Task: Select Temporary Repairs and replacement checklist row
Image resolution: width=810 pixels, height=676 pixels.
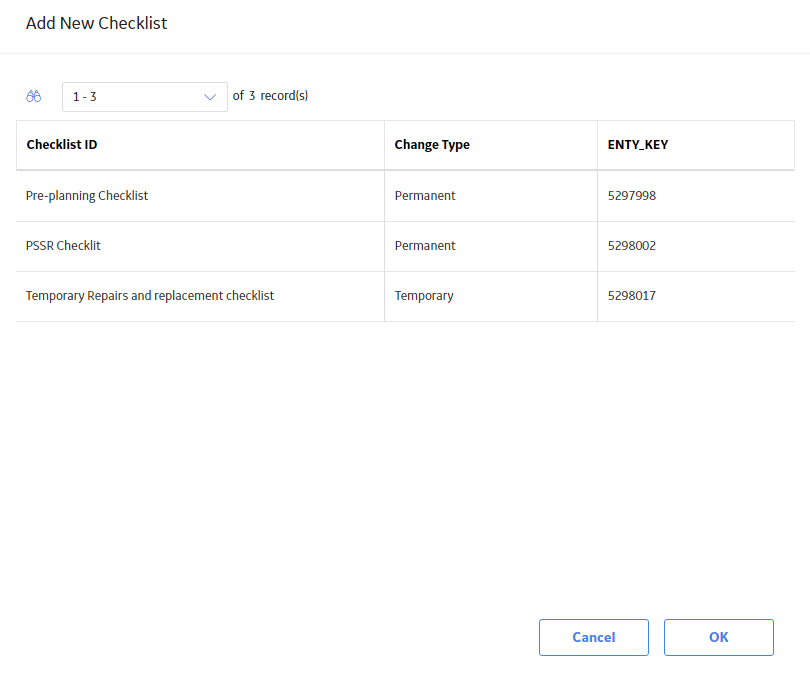Action: (x=405, y=296)
